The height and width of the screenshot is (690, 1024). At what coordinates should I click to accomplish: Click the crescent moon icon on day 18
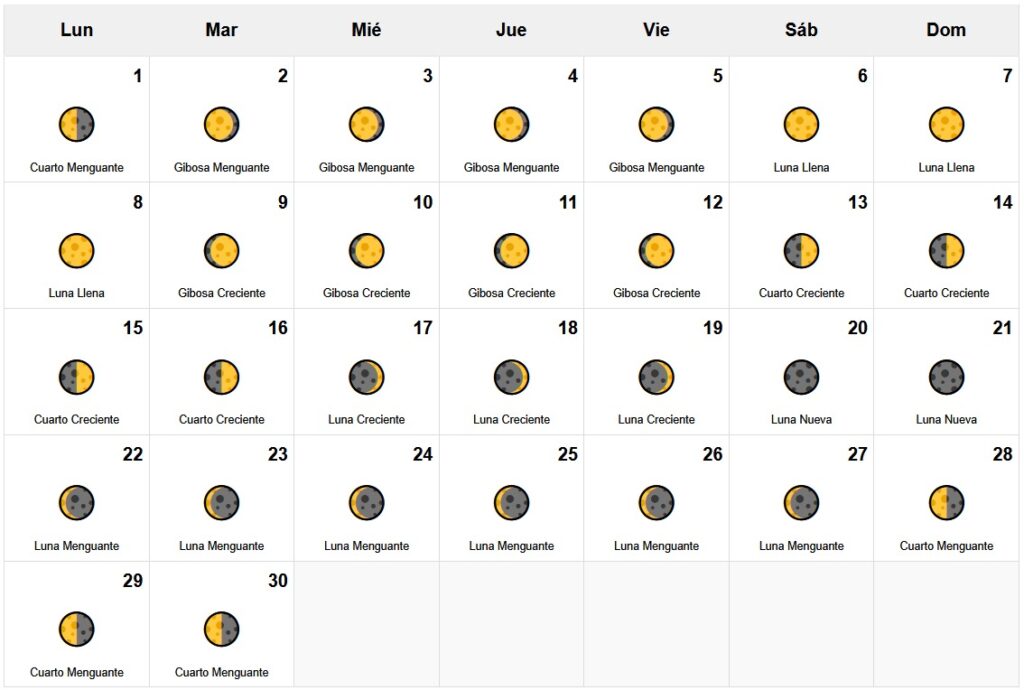coord(512,377)
